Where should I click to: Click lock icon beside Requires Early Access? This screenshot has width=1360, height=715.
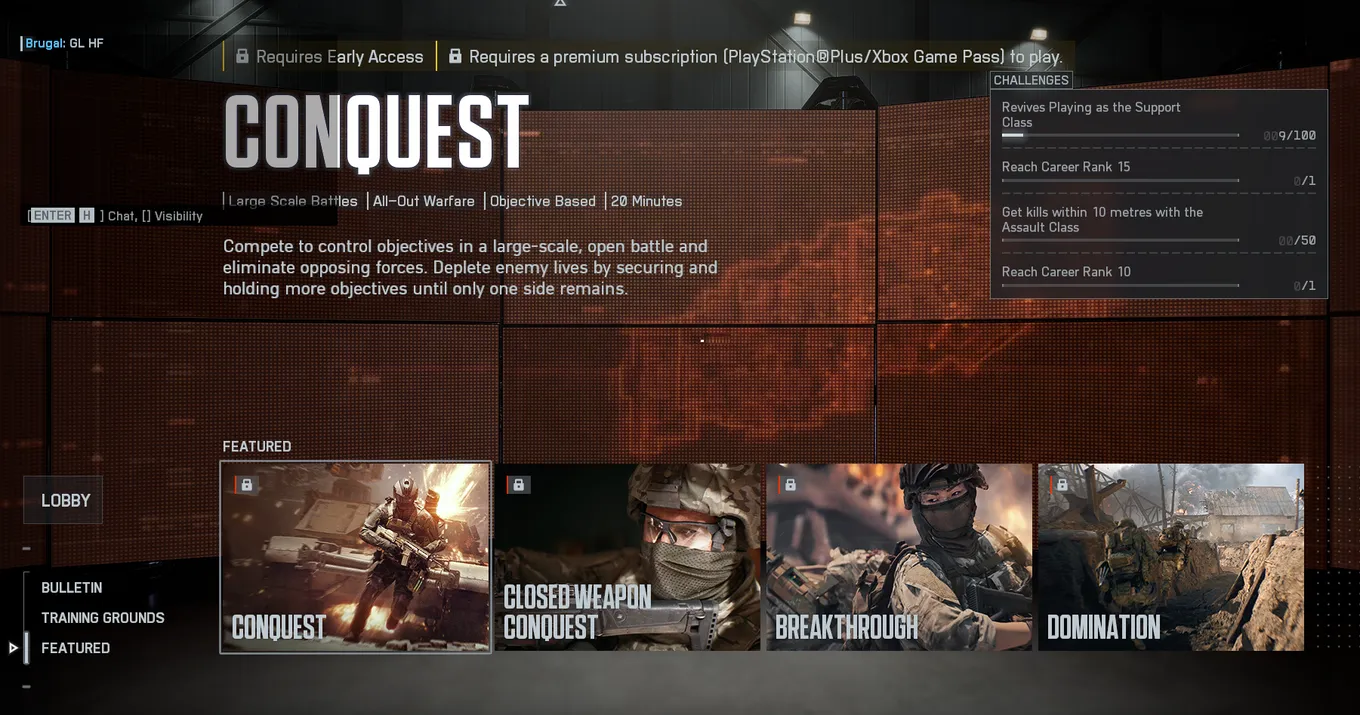click(242, 56)
